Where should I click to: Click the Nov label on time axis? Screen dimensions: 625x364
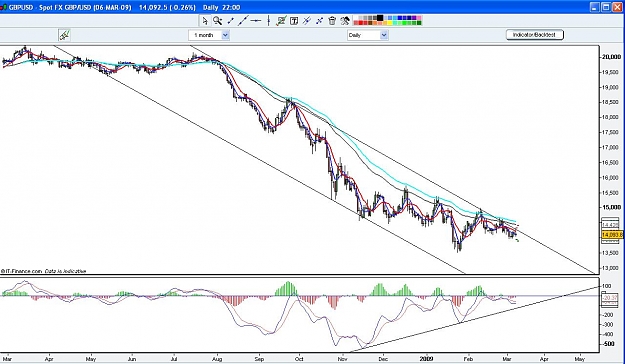(342, 359)
